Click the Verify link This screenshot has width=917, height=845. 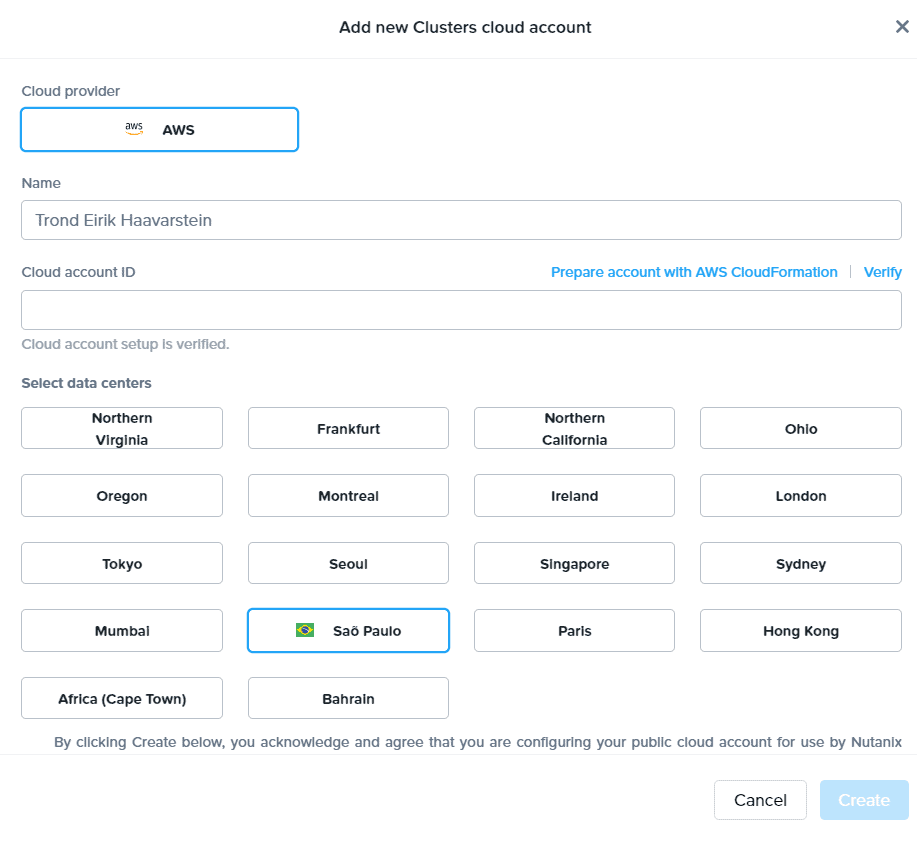(x=882, y=272)
